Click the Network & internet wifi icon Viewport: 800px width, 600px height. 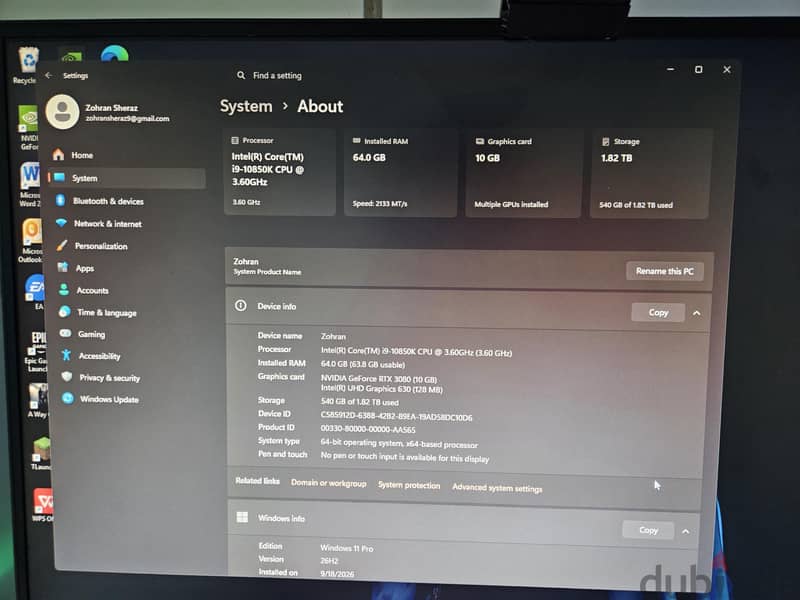pyautogui.click(x=62, y=222)
